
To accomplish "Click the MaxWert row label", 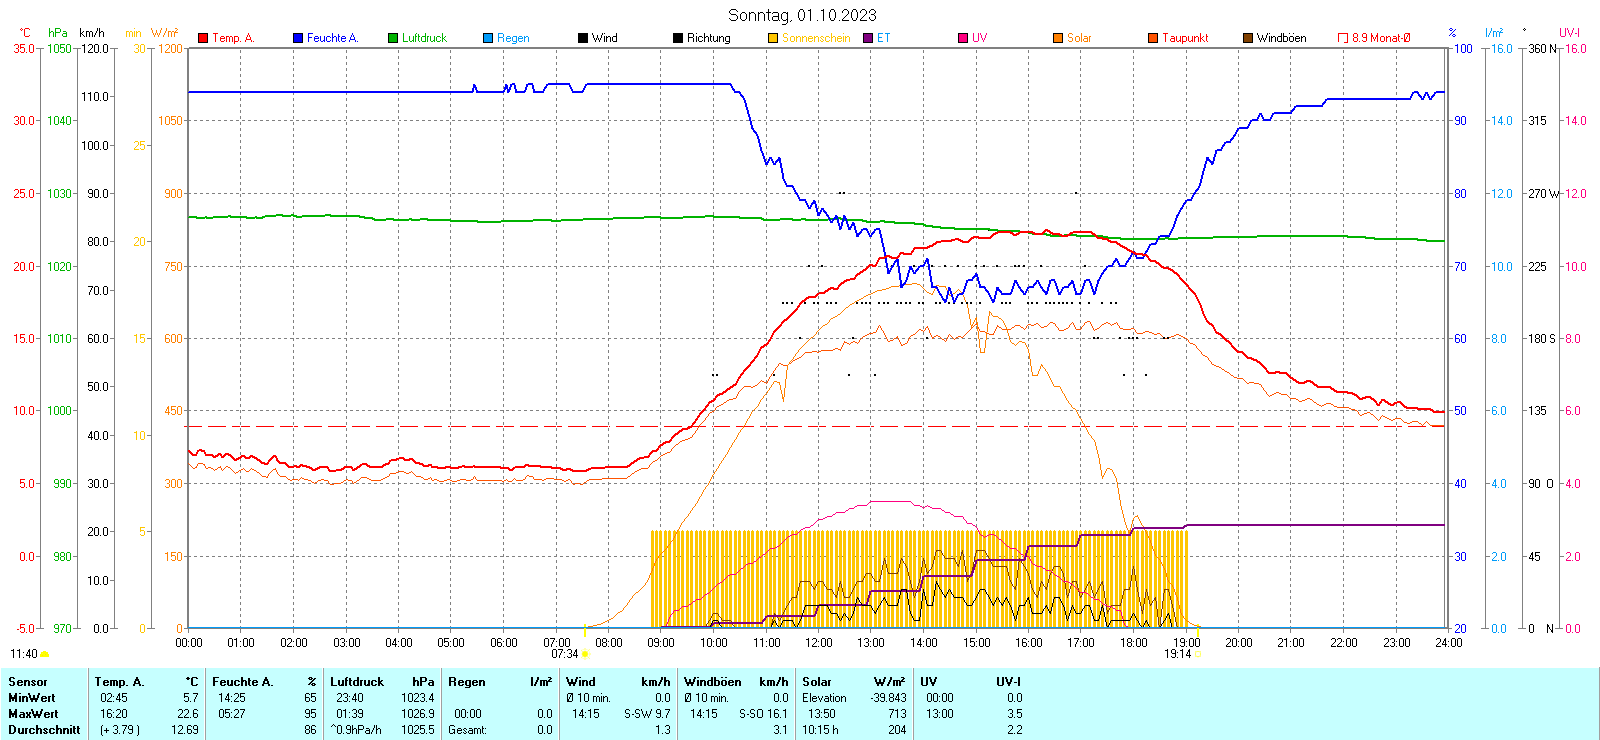I will coord(33,714).
